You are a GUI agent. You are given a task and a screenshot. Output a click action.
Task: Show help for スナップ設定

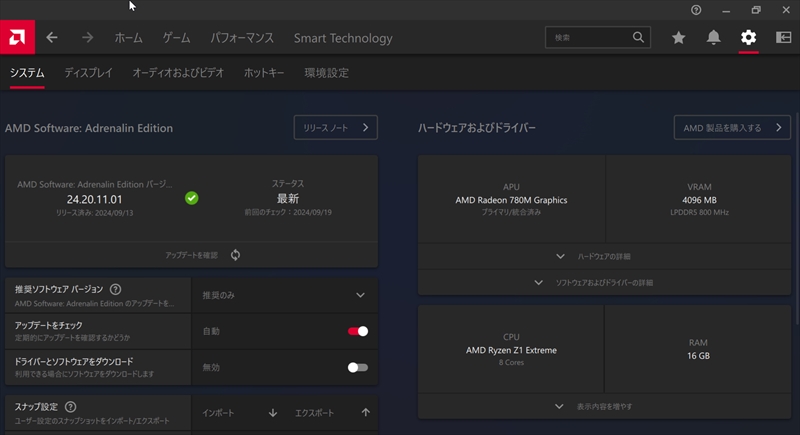pyautogui.click(x=70, y=406)
